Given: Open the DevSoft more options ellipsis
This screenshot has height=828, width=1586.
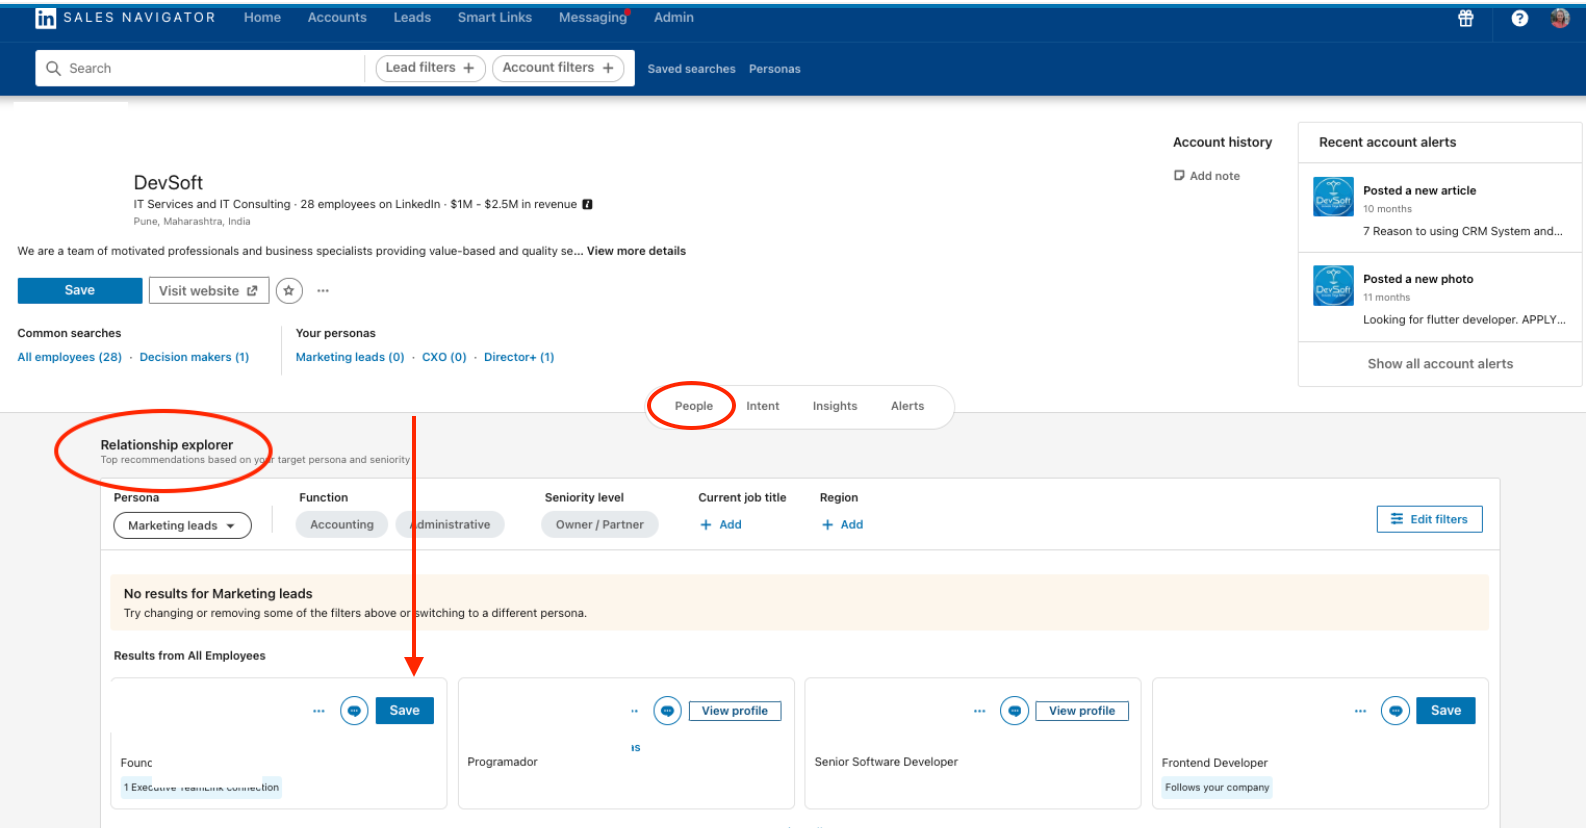Looking at the screenshot, I should 323,291.
